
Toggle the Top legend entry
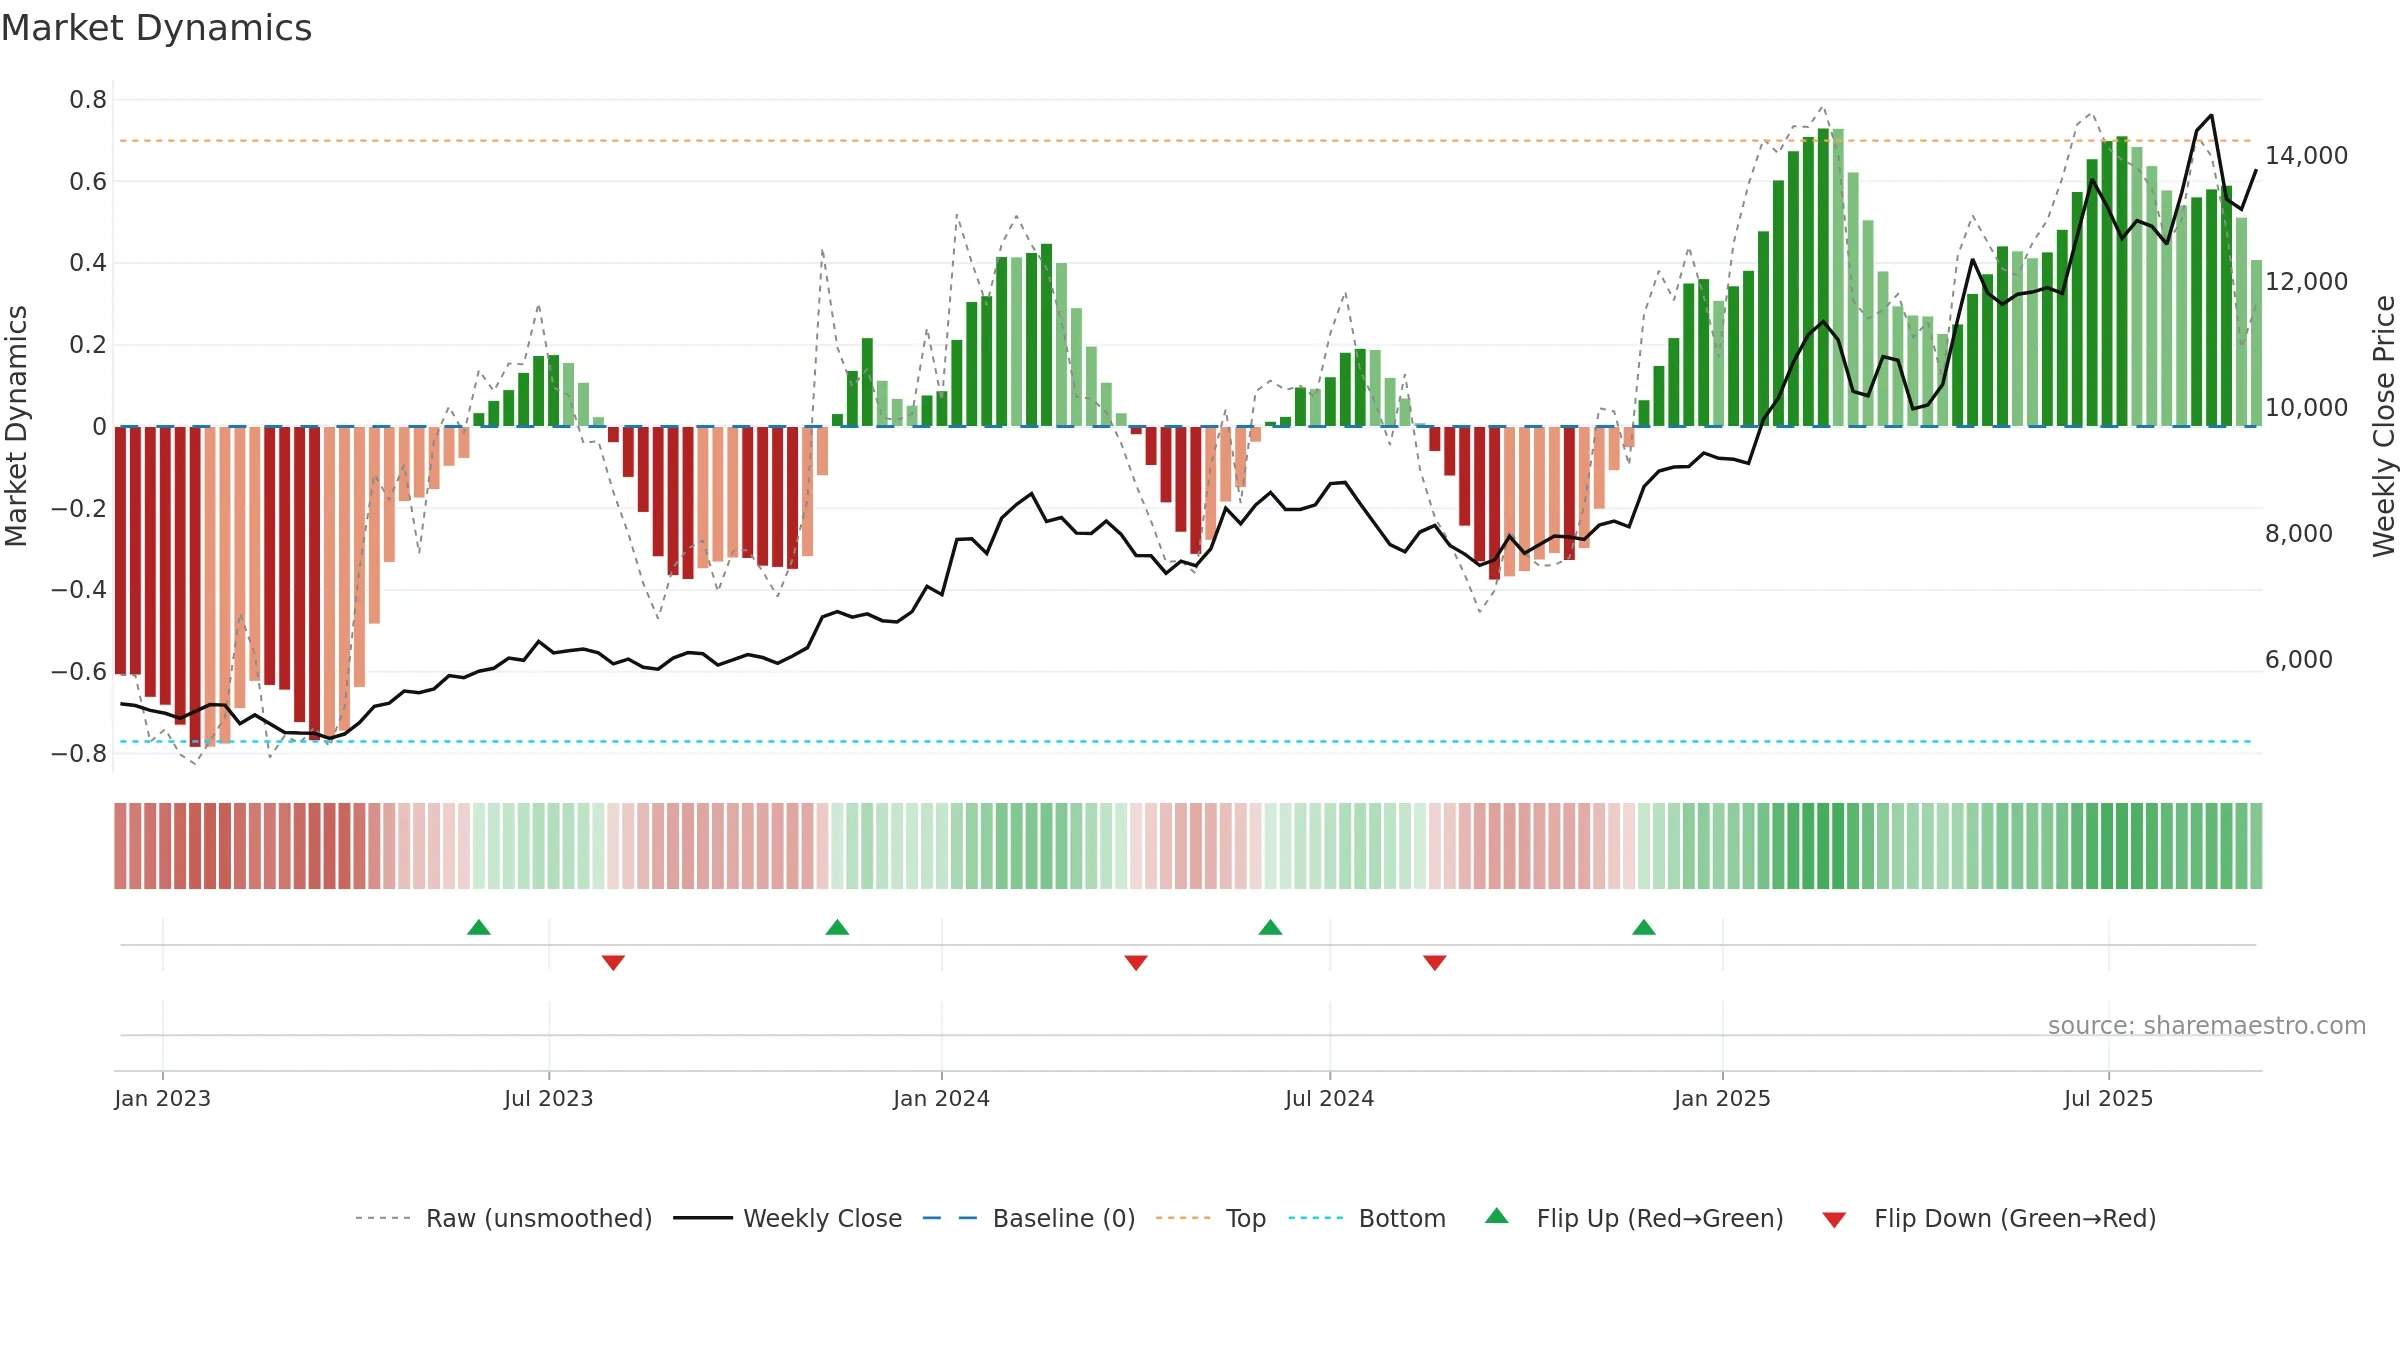(1211, 1218)
